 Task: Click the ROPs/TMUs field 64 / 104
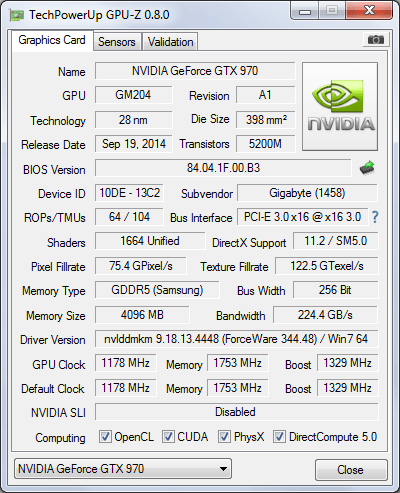tap(129, 217)
